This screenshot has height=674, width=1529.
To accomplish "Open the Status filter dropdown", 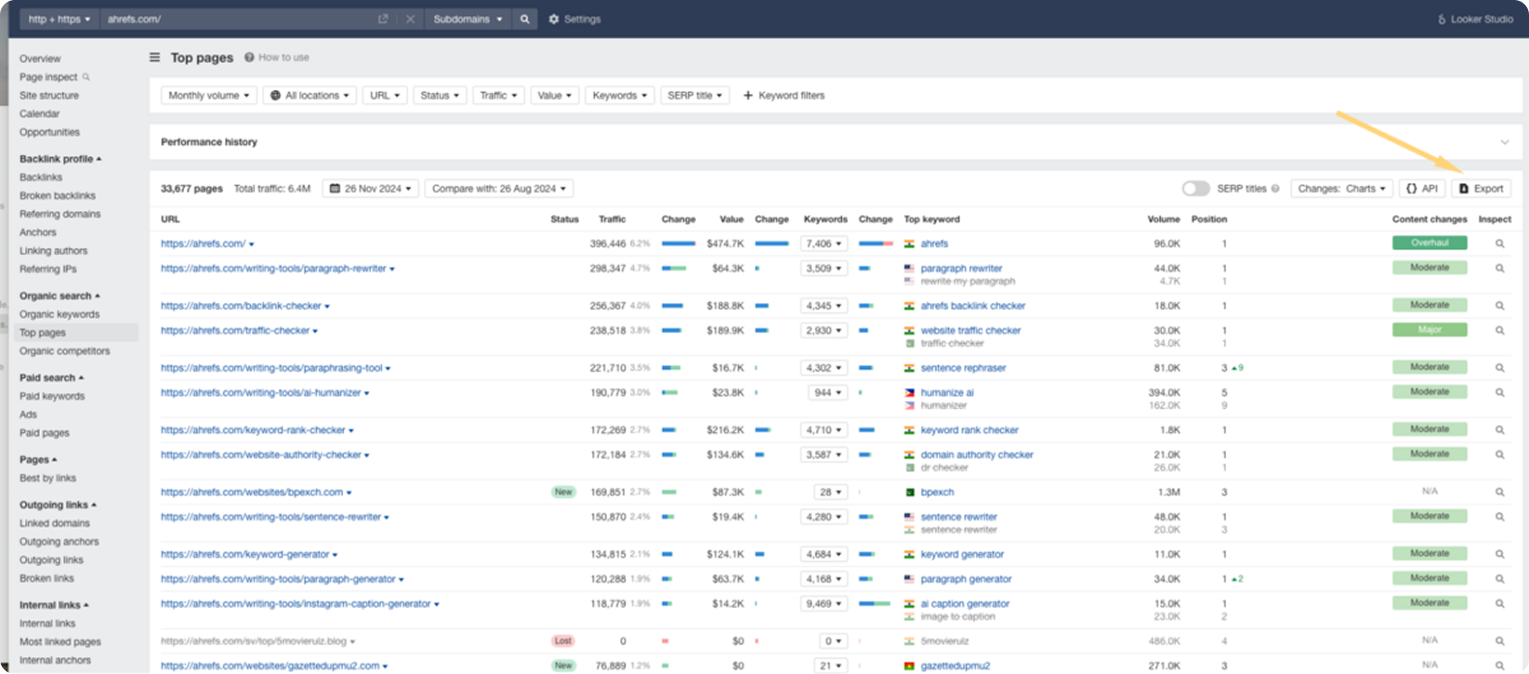I will (440, 96).
